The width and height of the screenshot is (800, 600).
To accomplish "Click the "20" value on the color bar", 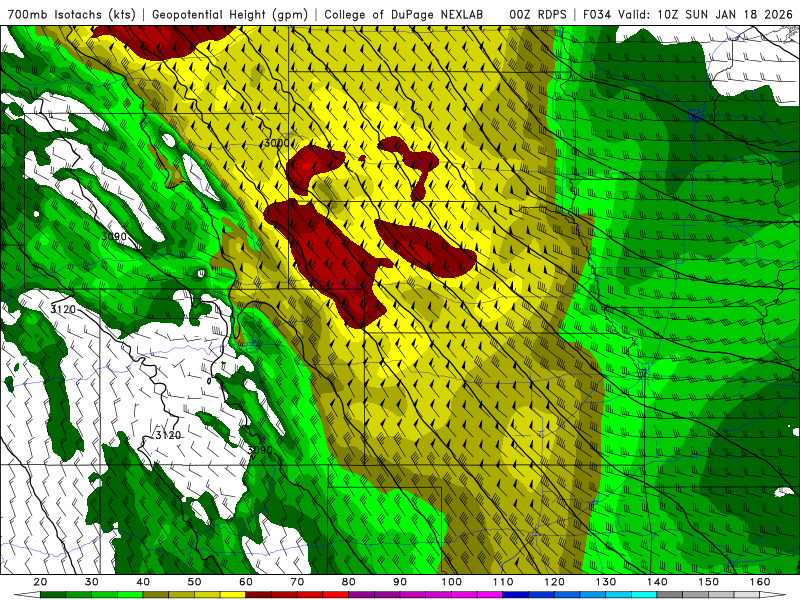I will pos(40,582).
